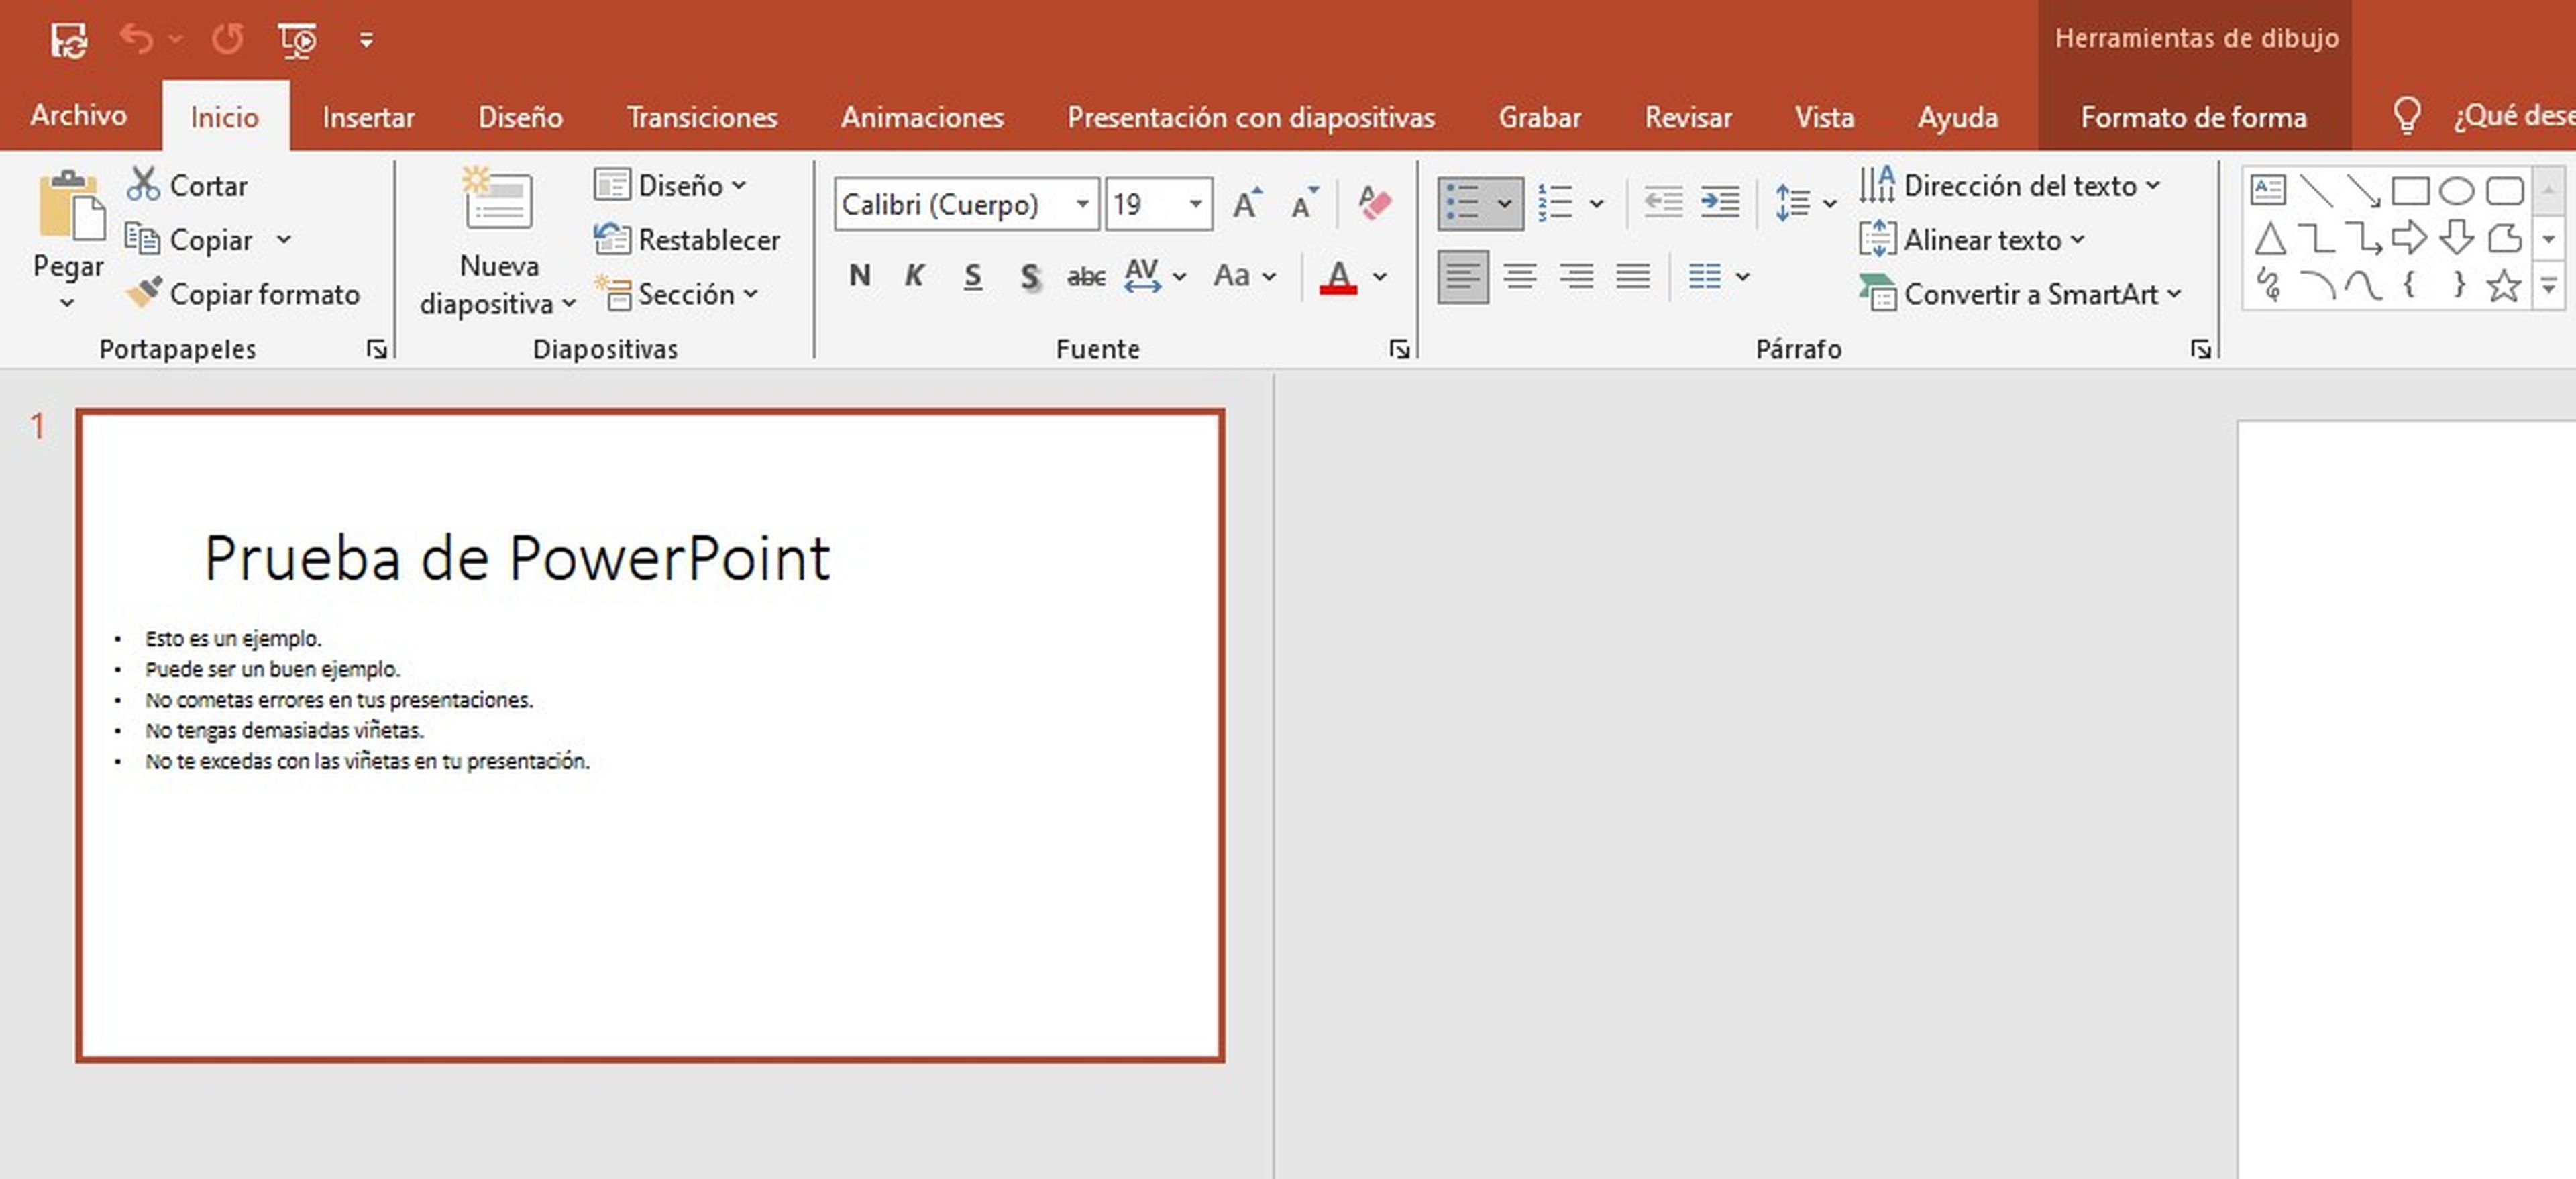Open slide Diseño layout dropdown
This screenshot has height=1179, width=2576.
[670, 185]
